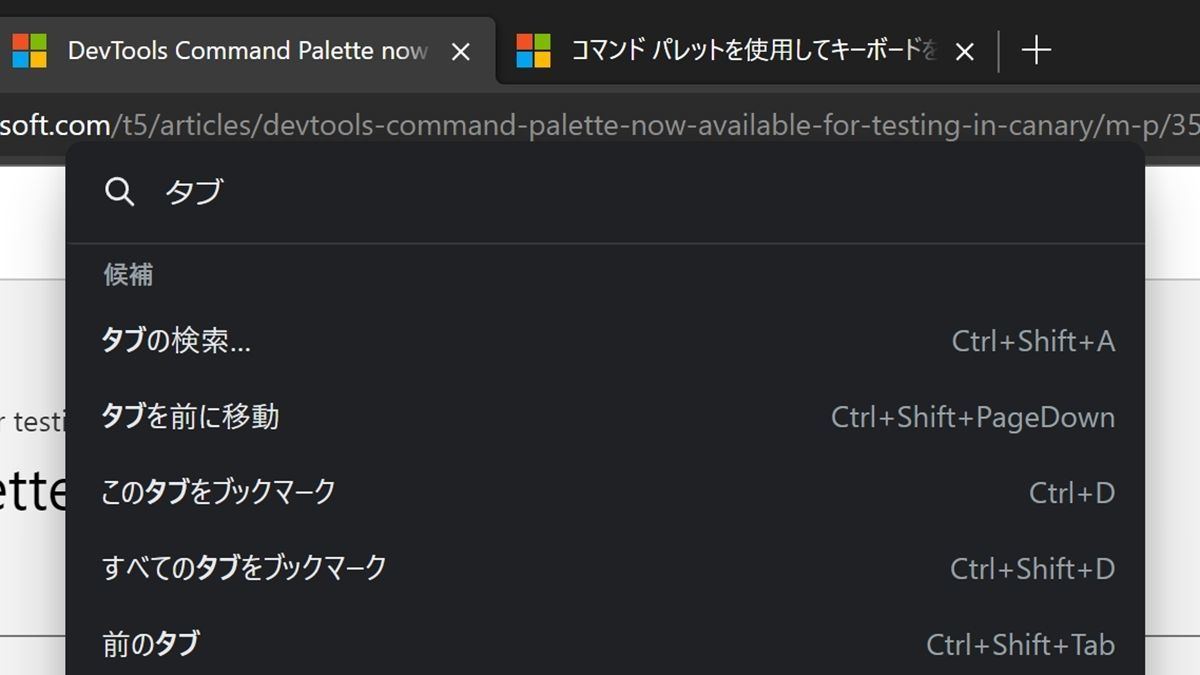Click Ctrl+D shortcut label

tap(1072, 493)
